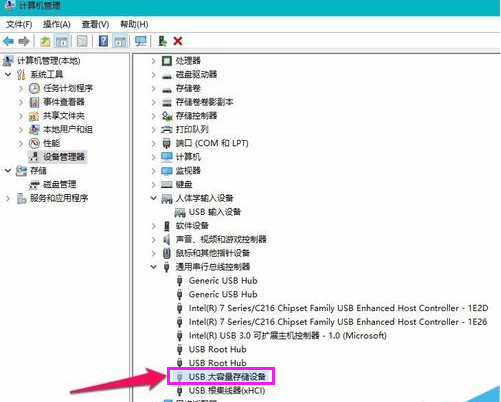Select 设备管理器 in the left tree
The height and width of the screenshot is (402, 501).
(x=64, y=157)
